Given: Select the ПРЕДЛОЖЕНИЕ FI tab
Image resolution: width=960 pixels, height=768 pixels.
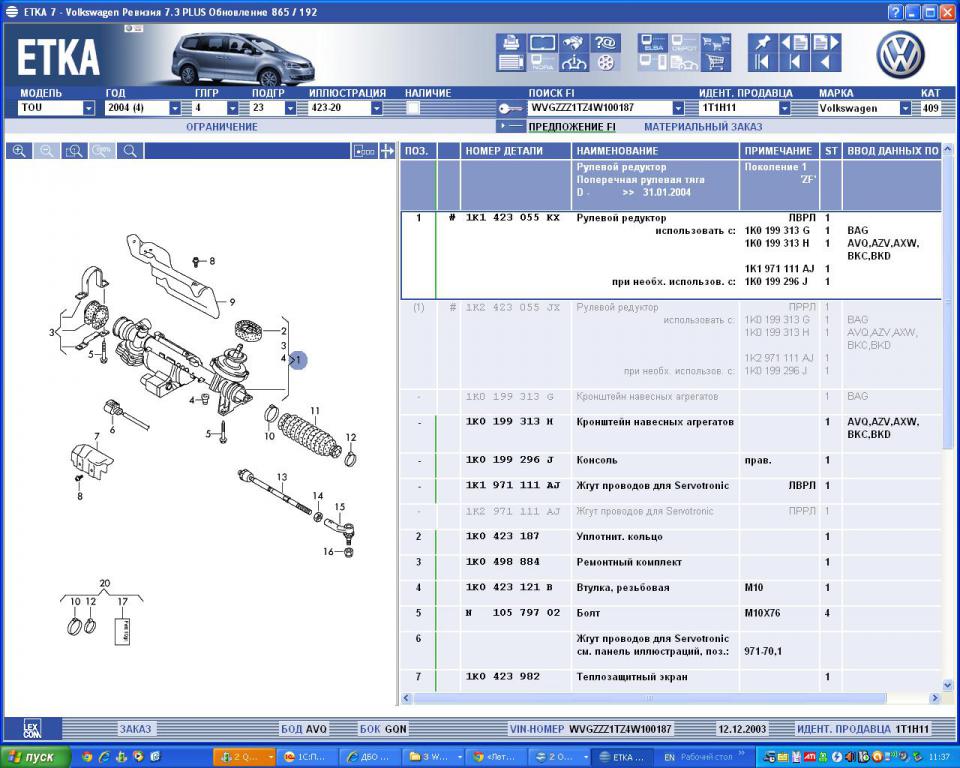Looking at the screenshot, I should (x=572, y=127).
